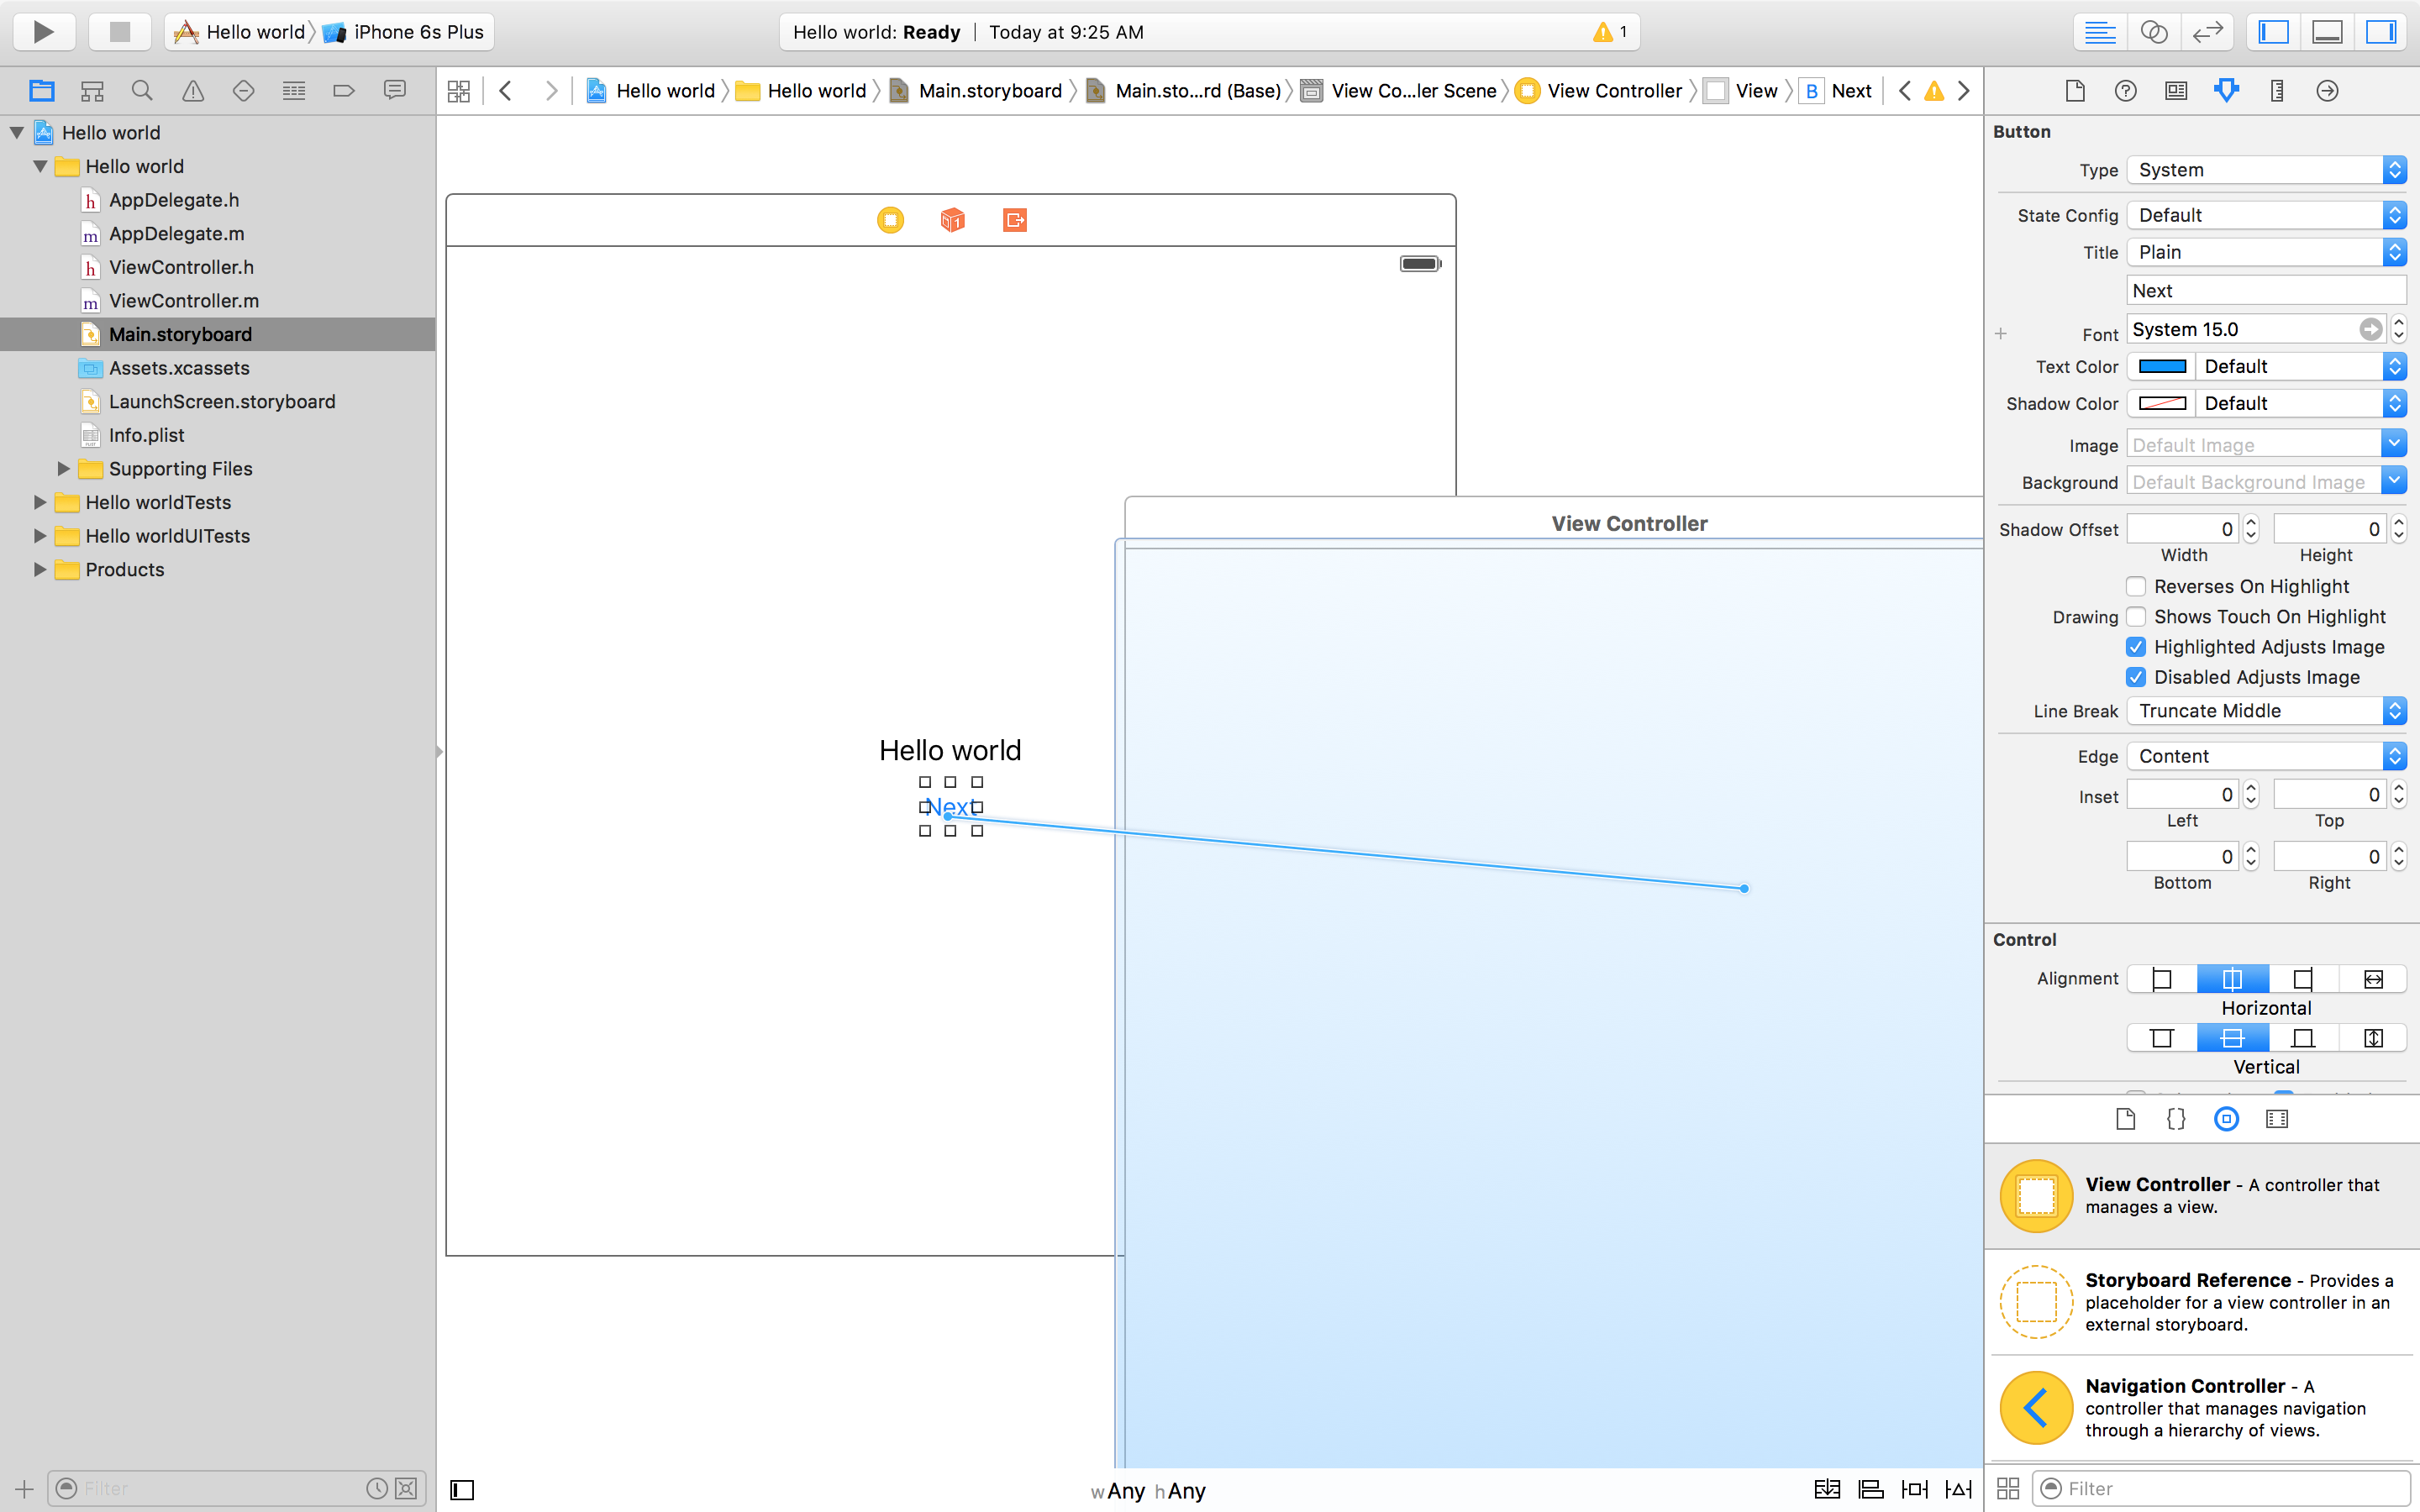Click the Run (play) button
The image size is (2420, 1512).
click(x=44, y=32)
